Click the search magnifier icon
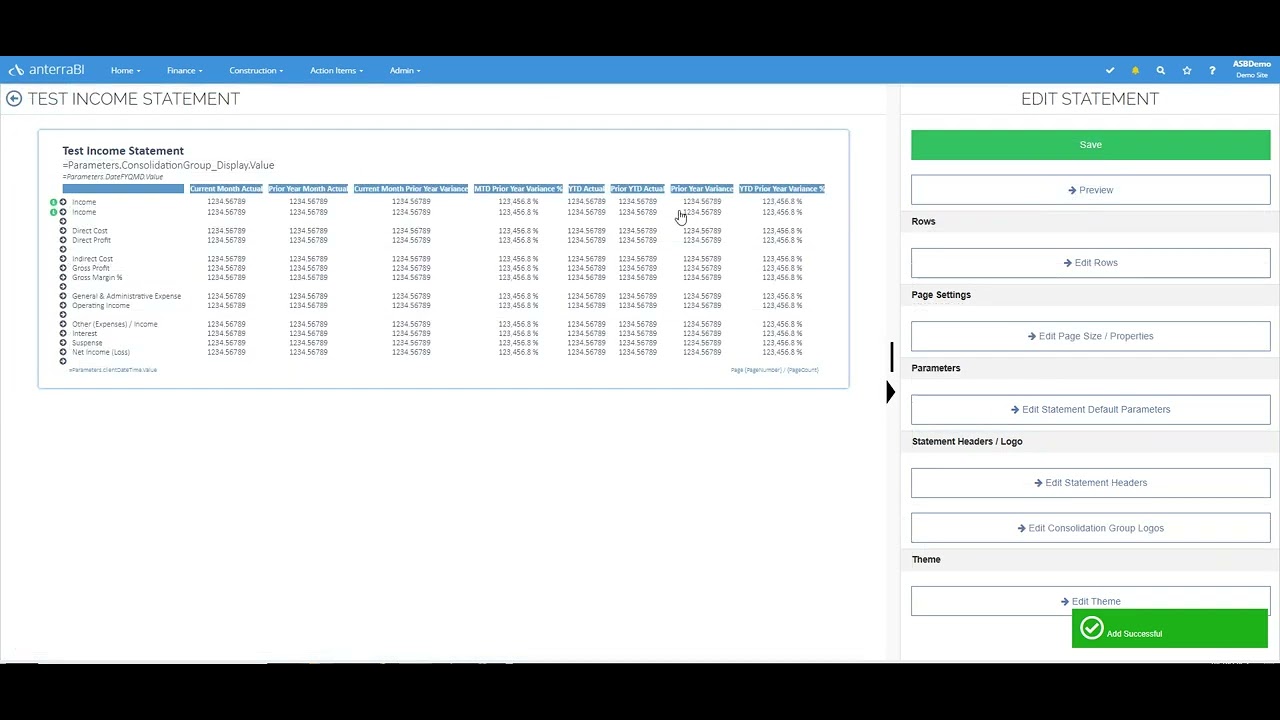This screenshot has width=1280, height=720. pyautogui.click(x=1161, y=70)
